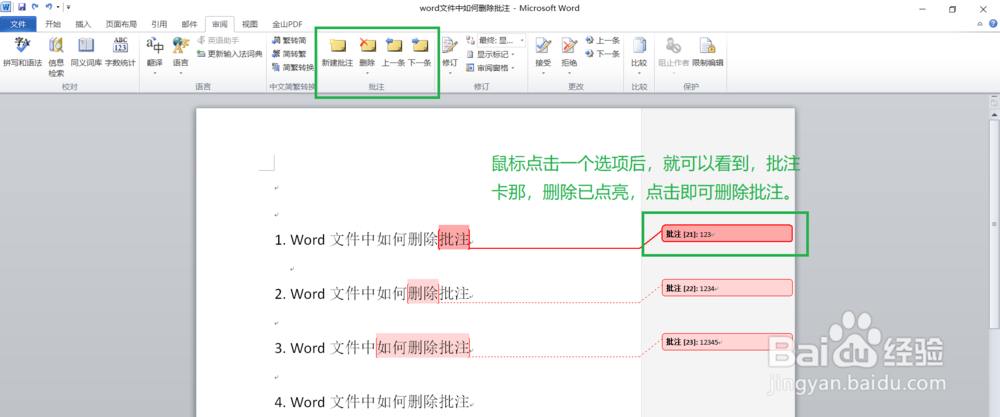
Task: Switch to the 邮件 tab
Action: tap(189, 24)
